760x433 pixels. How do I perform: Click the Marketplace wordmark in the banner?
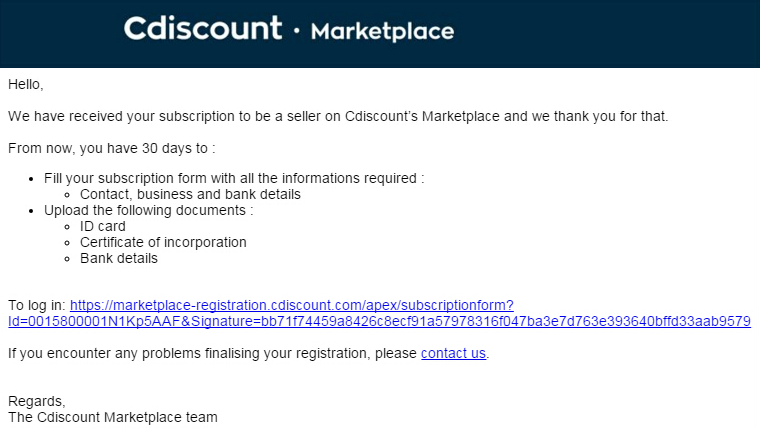(382, 32)
